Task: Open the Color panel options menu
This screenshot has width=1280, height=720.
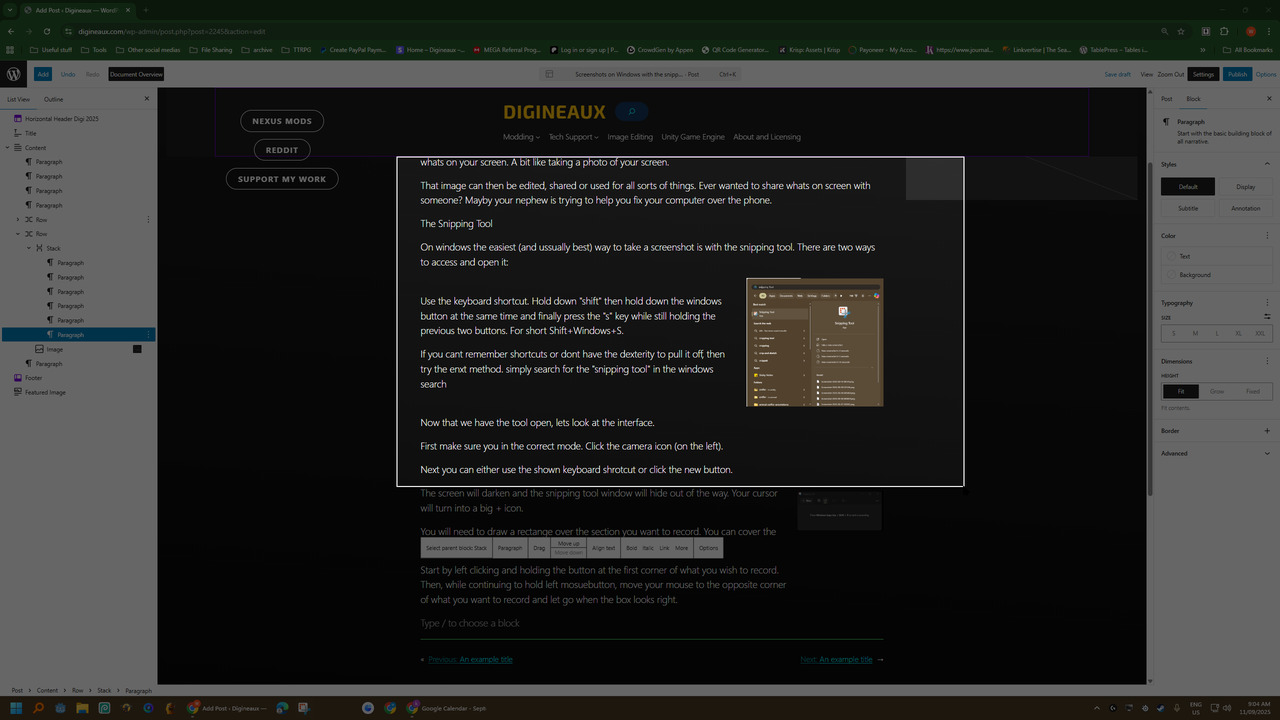Action: tap(1268, 236)
